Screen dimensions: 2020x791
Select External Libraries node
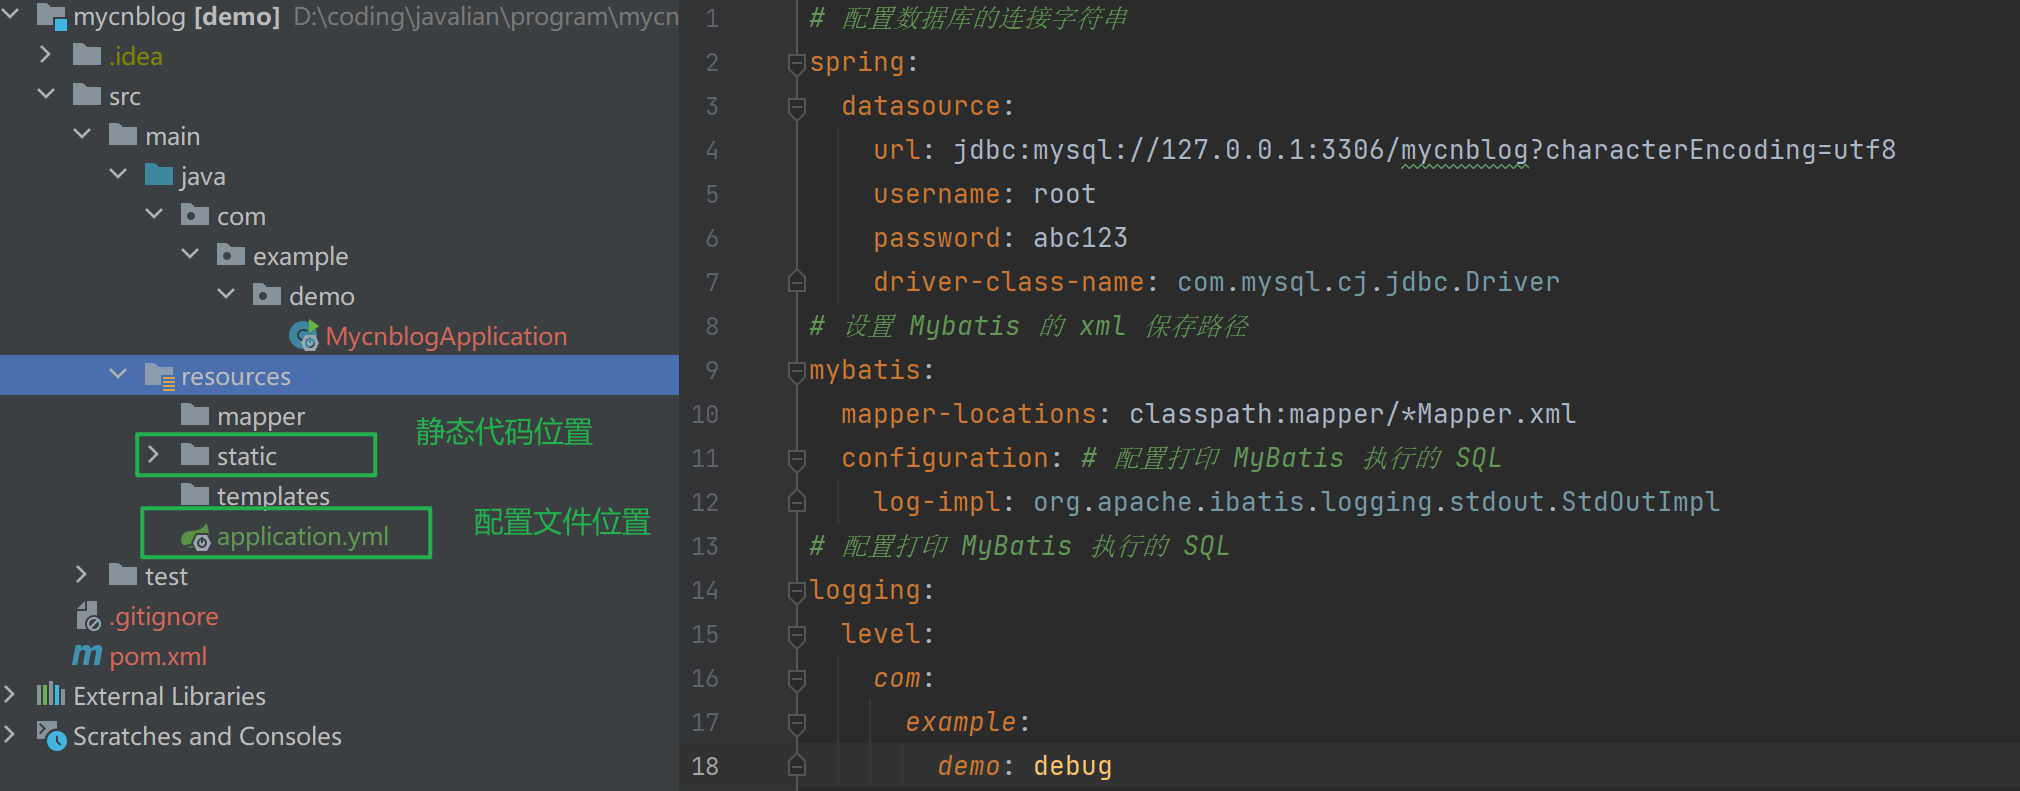click(169, 696)
